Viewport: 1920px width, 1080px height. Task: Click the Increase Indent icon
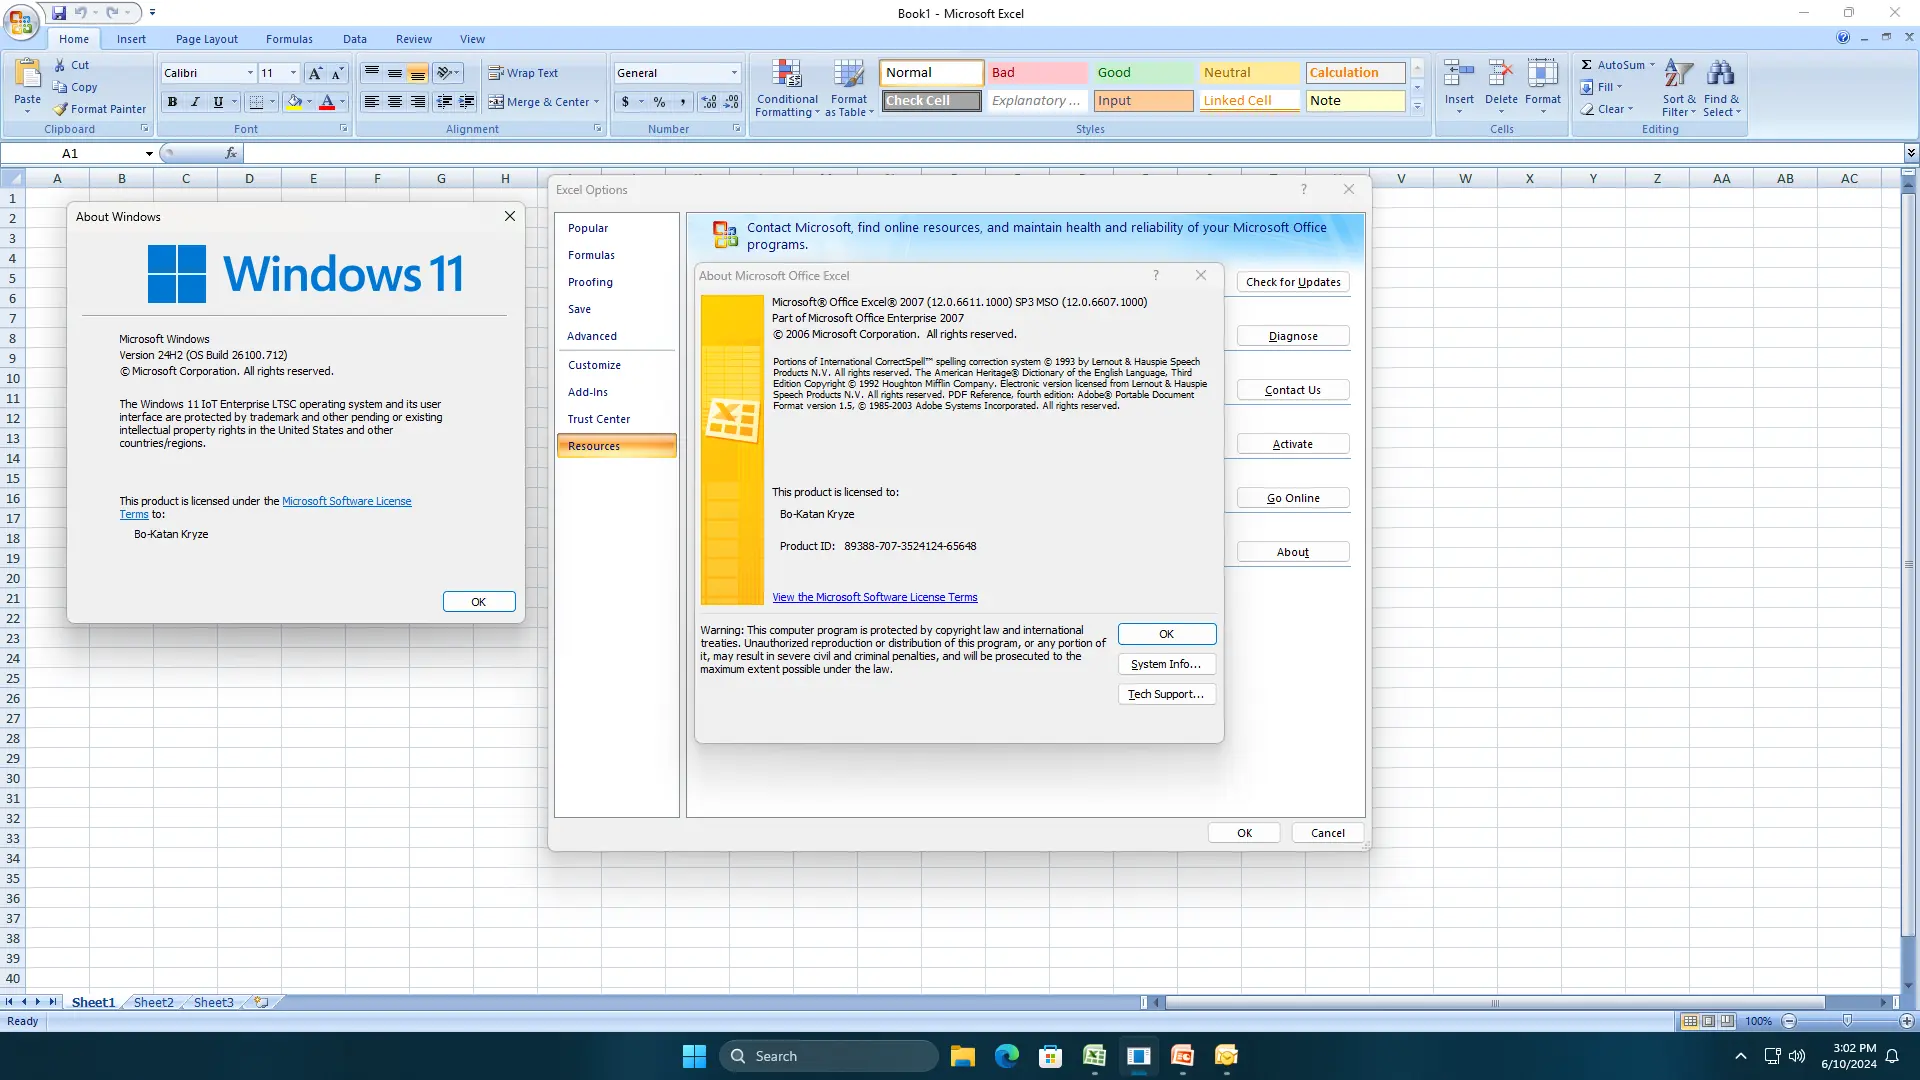tap(466, 102)
